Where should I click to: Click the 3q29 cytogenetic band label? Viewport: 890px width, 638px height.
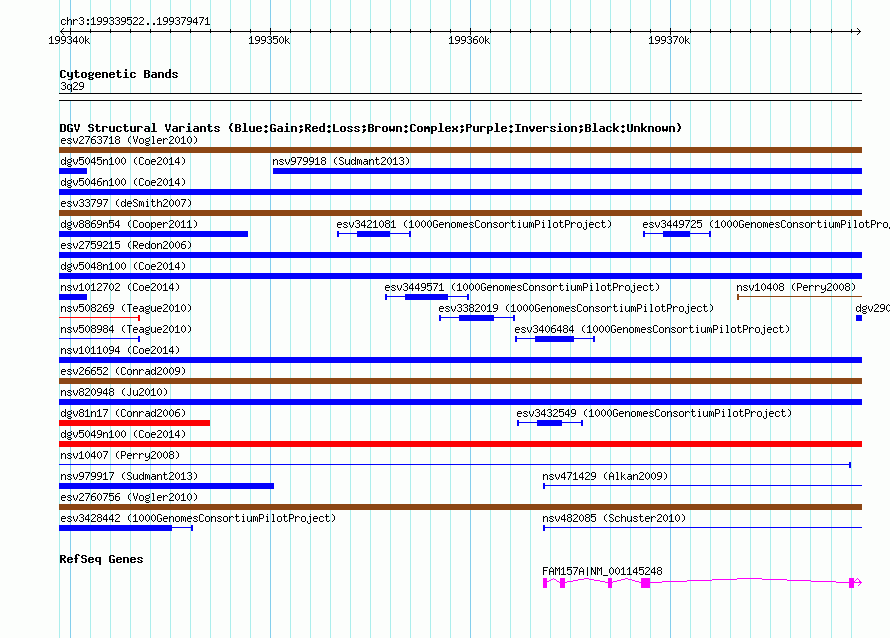[x=72, y=86]
